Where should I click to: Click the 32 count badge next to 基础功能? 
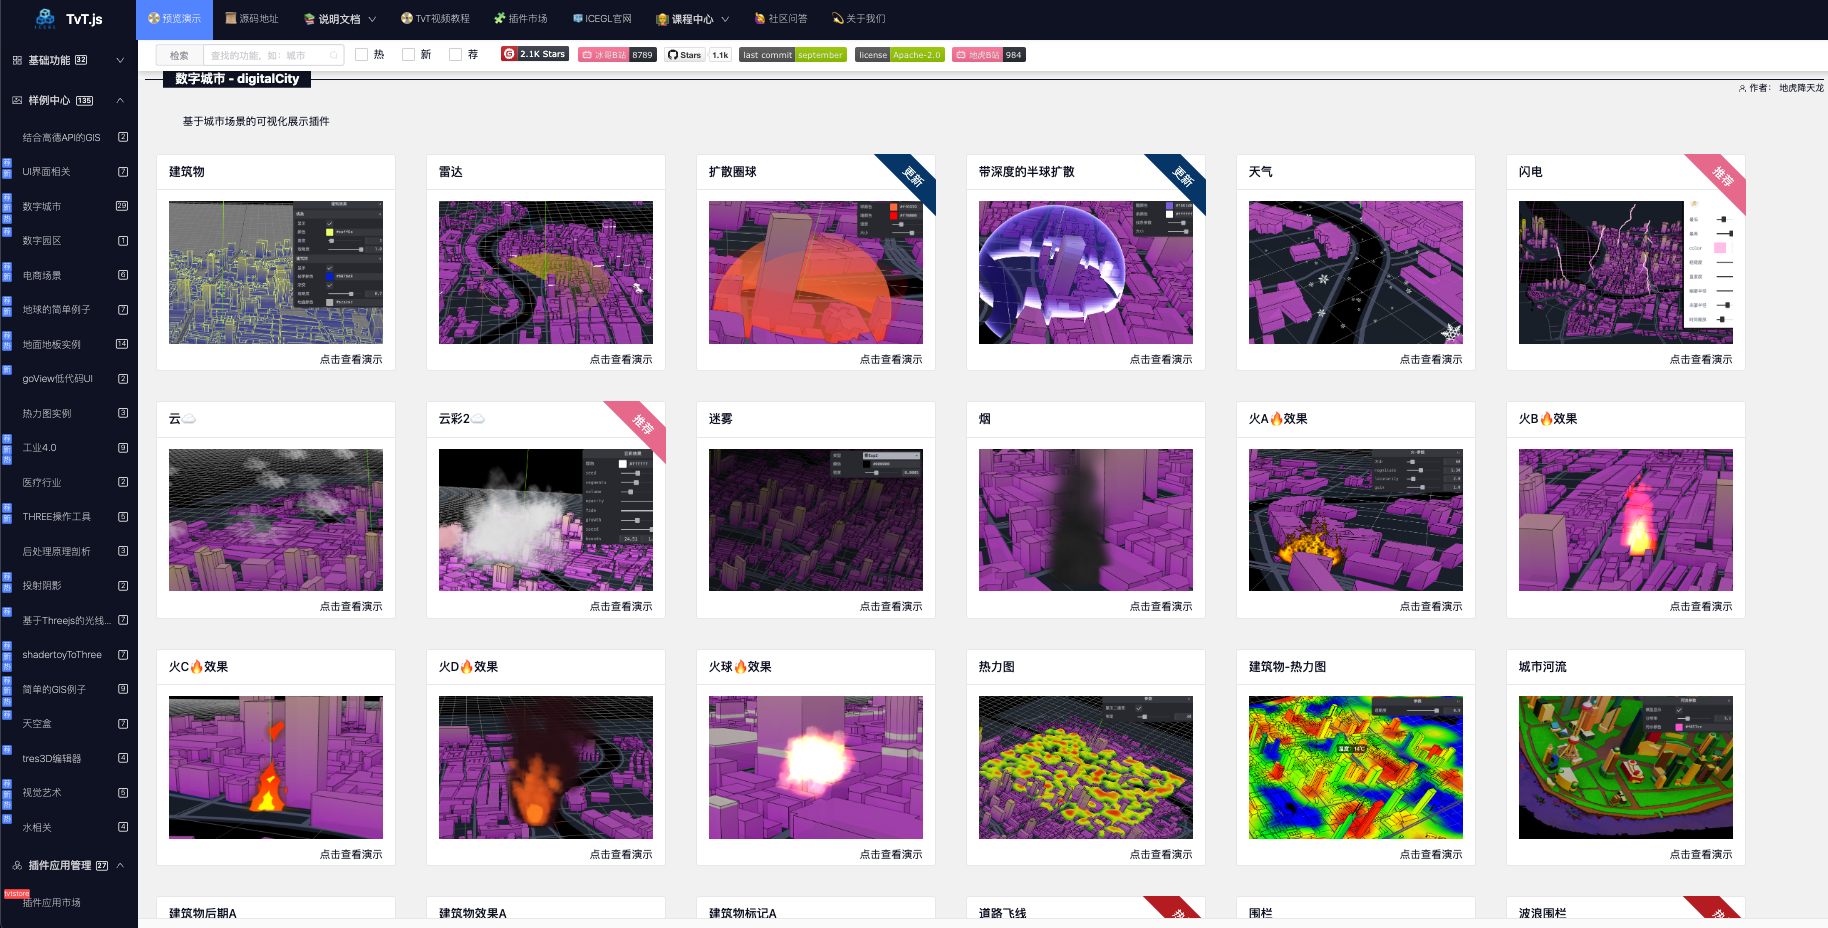(x=81, y=60)
